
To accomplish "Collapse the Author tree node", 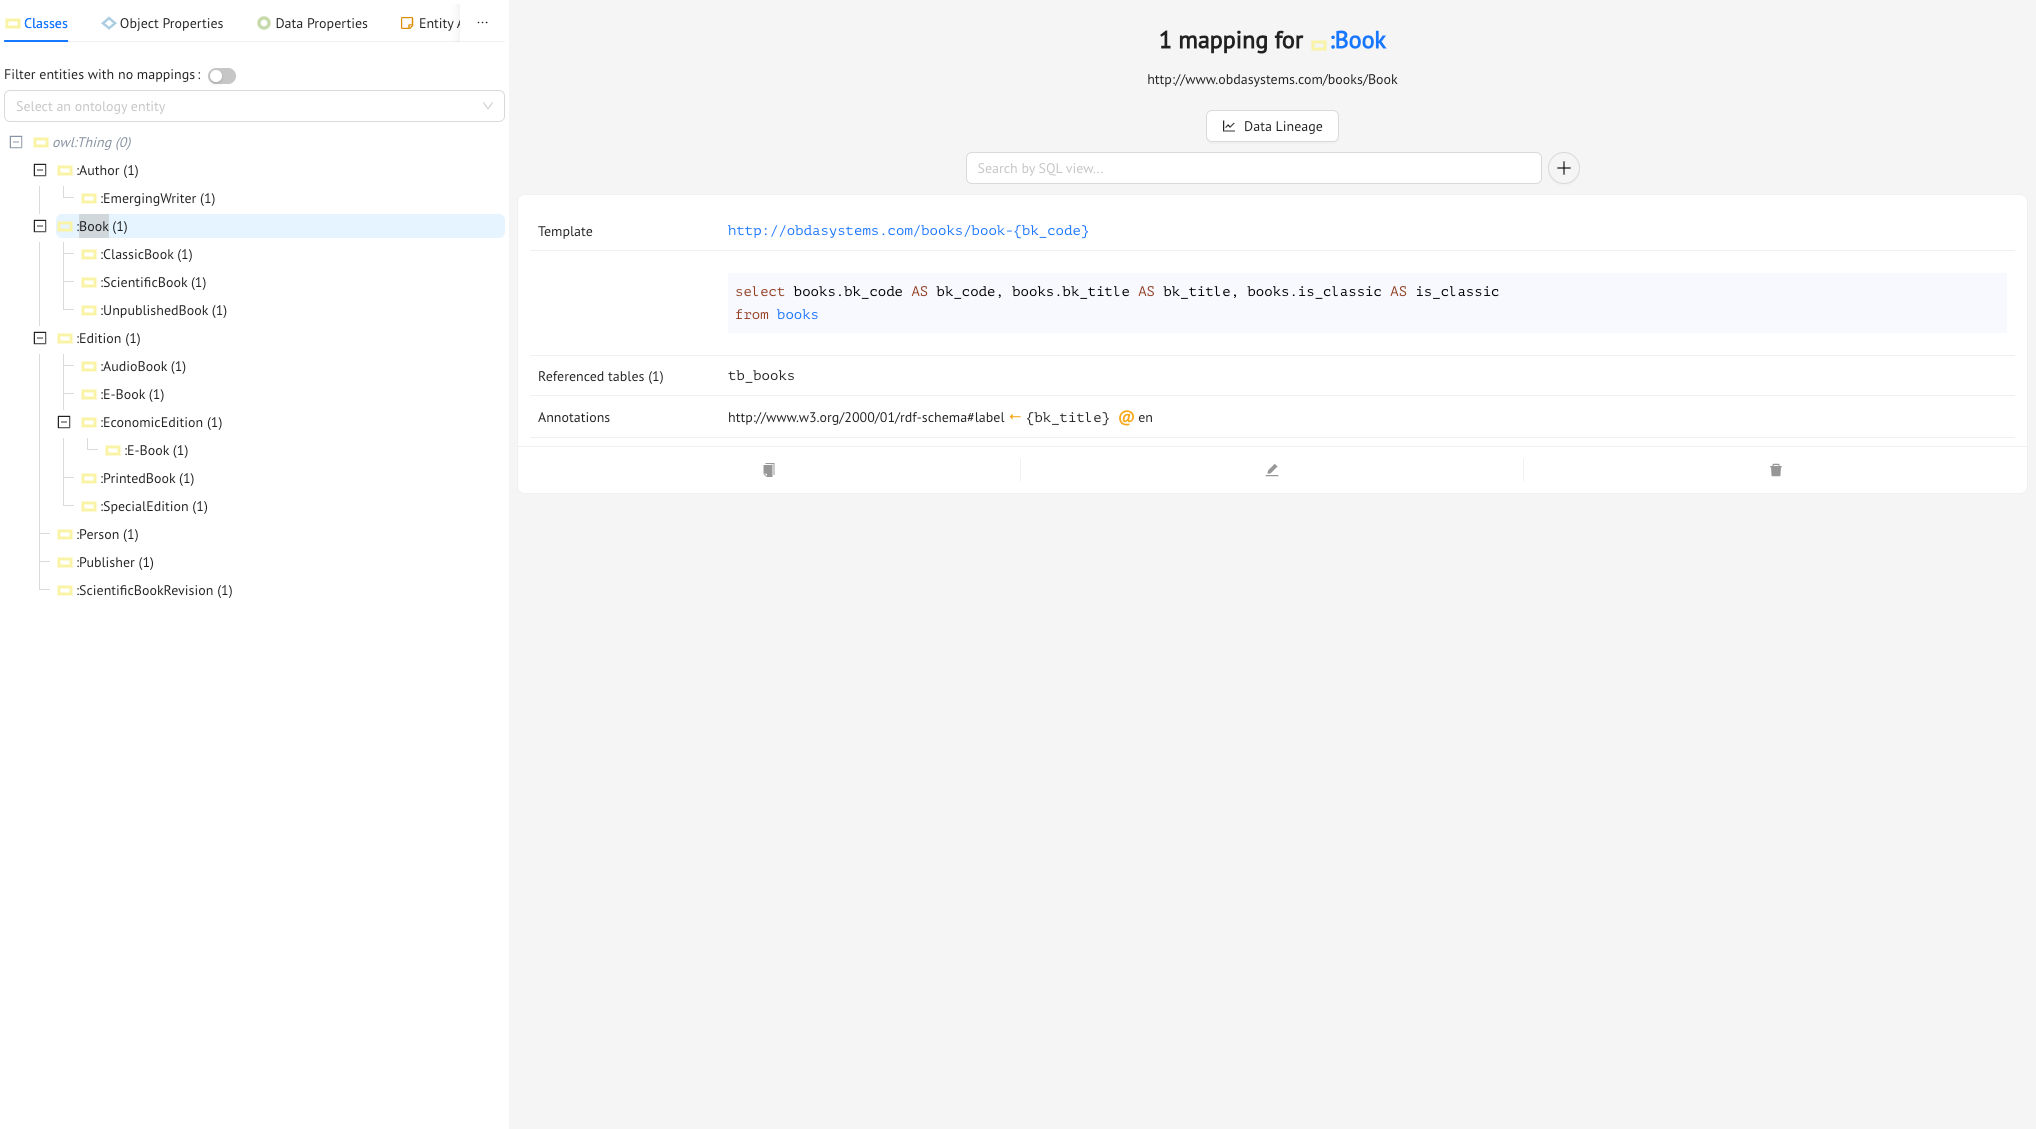I will pos(40,171).
